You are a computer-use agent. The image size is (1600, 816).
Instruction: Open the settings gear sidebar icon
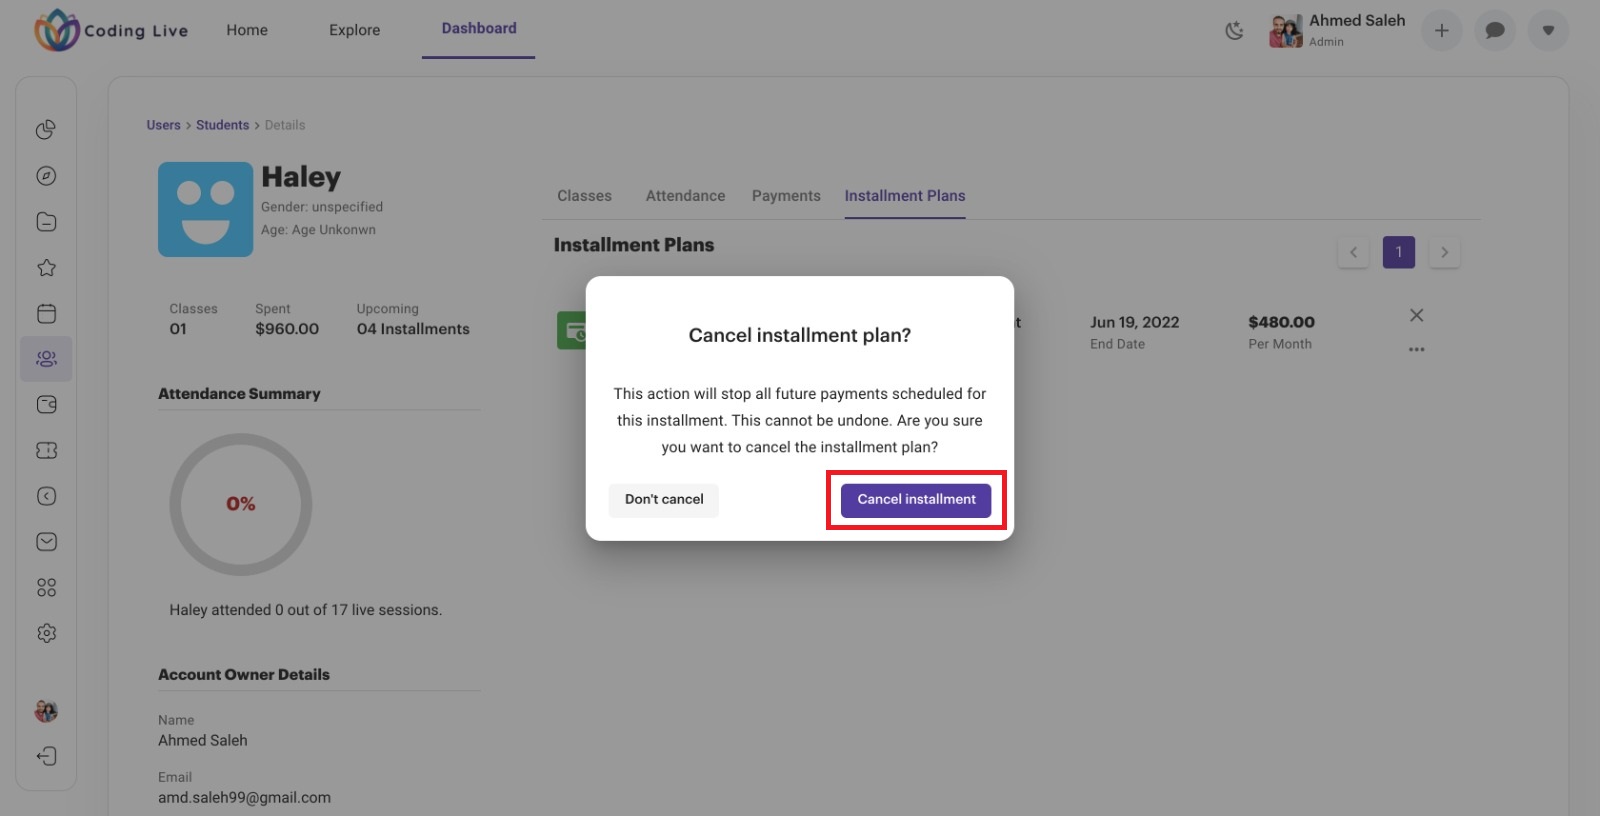coord(46,633)
